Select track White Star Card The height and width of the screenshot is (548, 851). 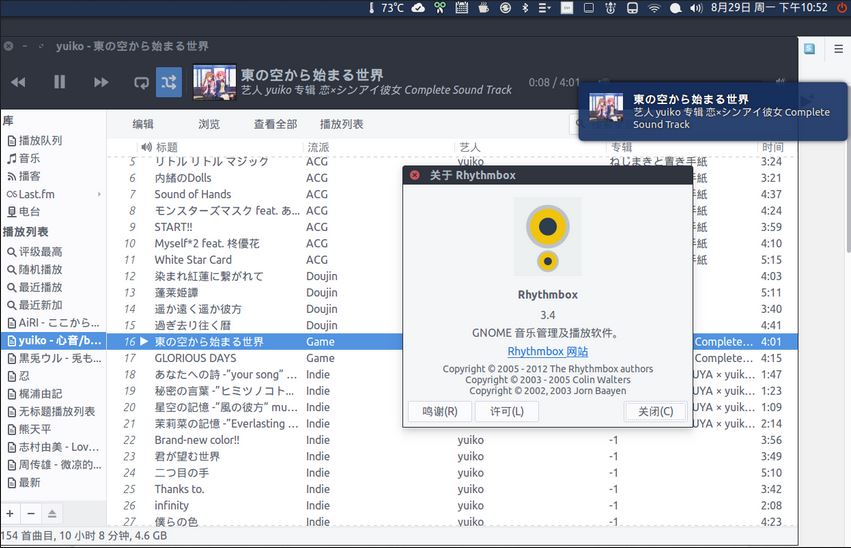[x=193, y=260]
